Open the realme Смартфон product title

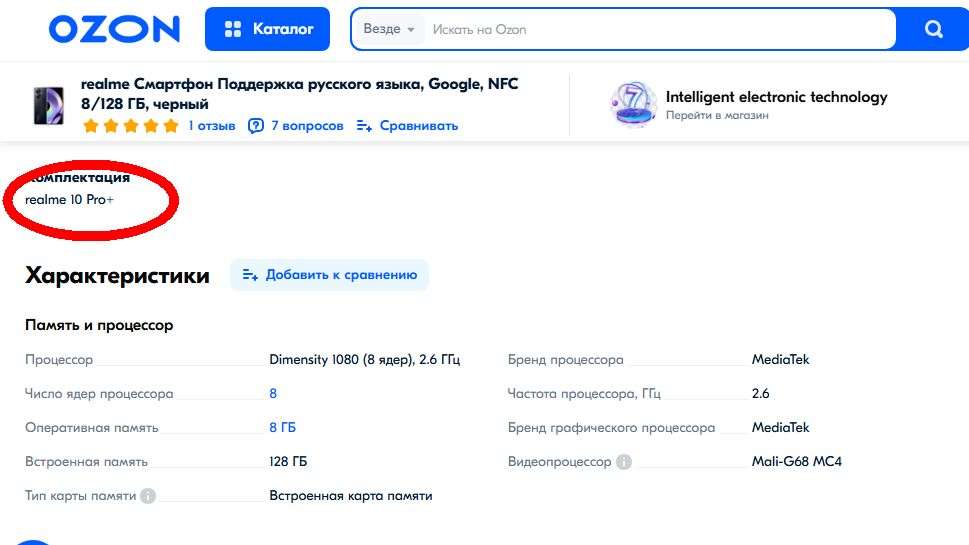300,93
